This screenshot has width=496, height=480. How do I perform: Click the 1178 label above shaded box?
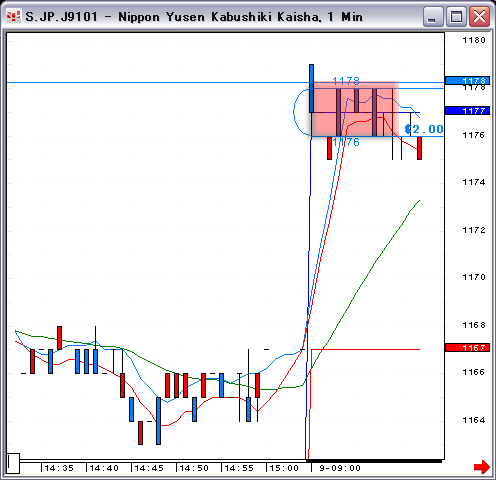346,80
